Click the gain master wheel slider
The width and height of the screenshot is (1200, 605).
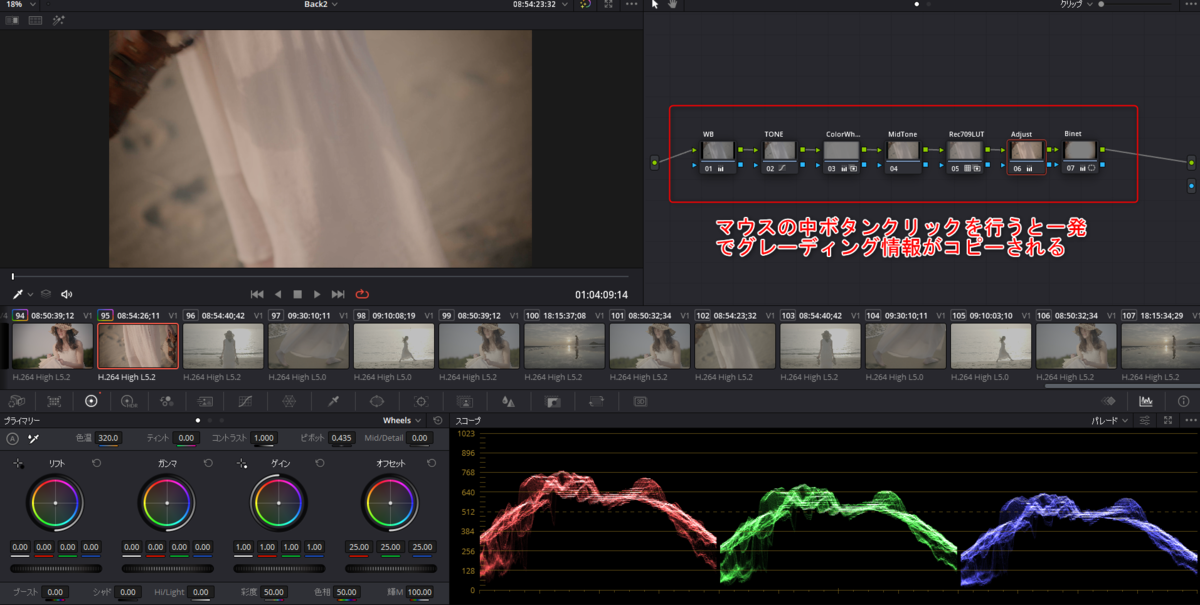(279, 568)
